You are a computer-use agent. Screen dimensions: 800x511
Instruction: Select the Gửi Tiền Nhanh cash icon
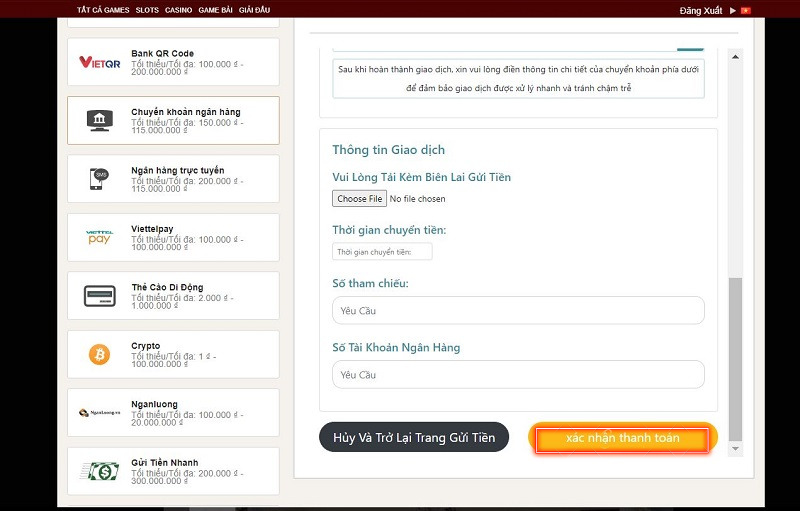pos(99,470)
